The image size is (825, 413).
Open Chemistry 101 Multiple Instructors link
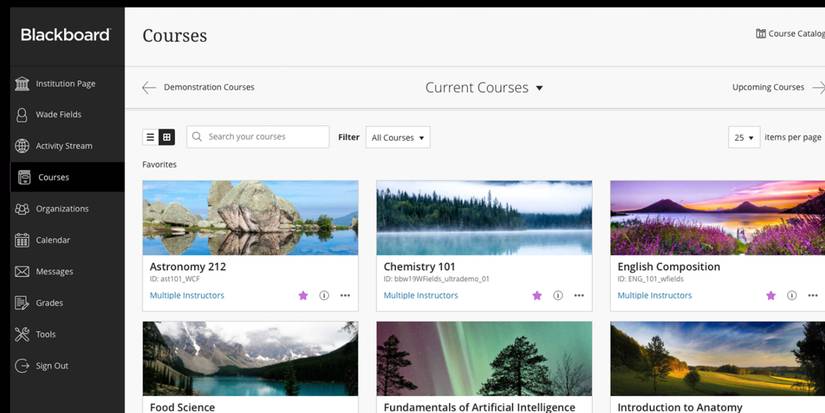click(421, 296)
